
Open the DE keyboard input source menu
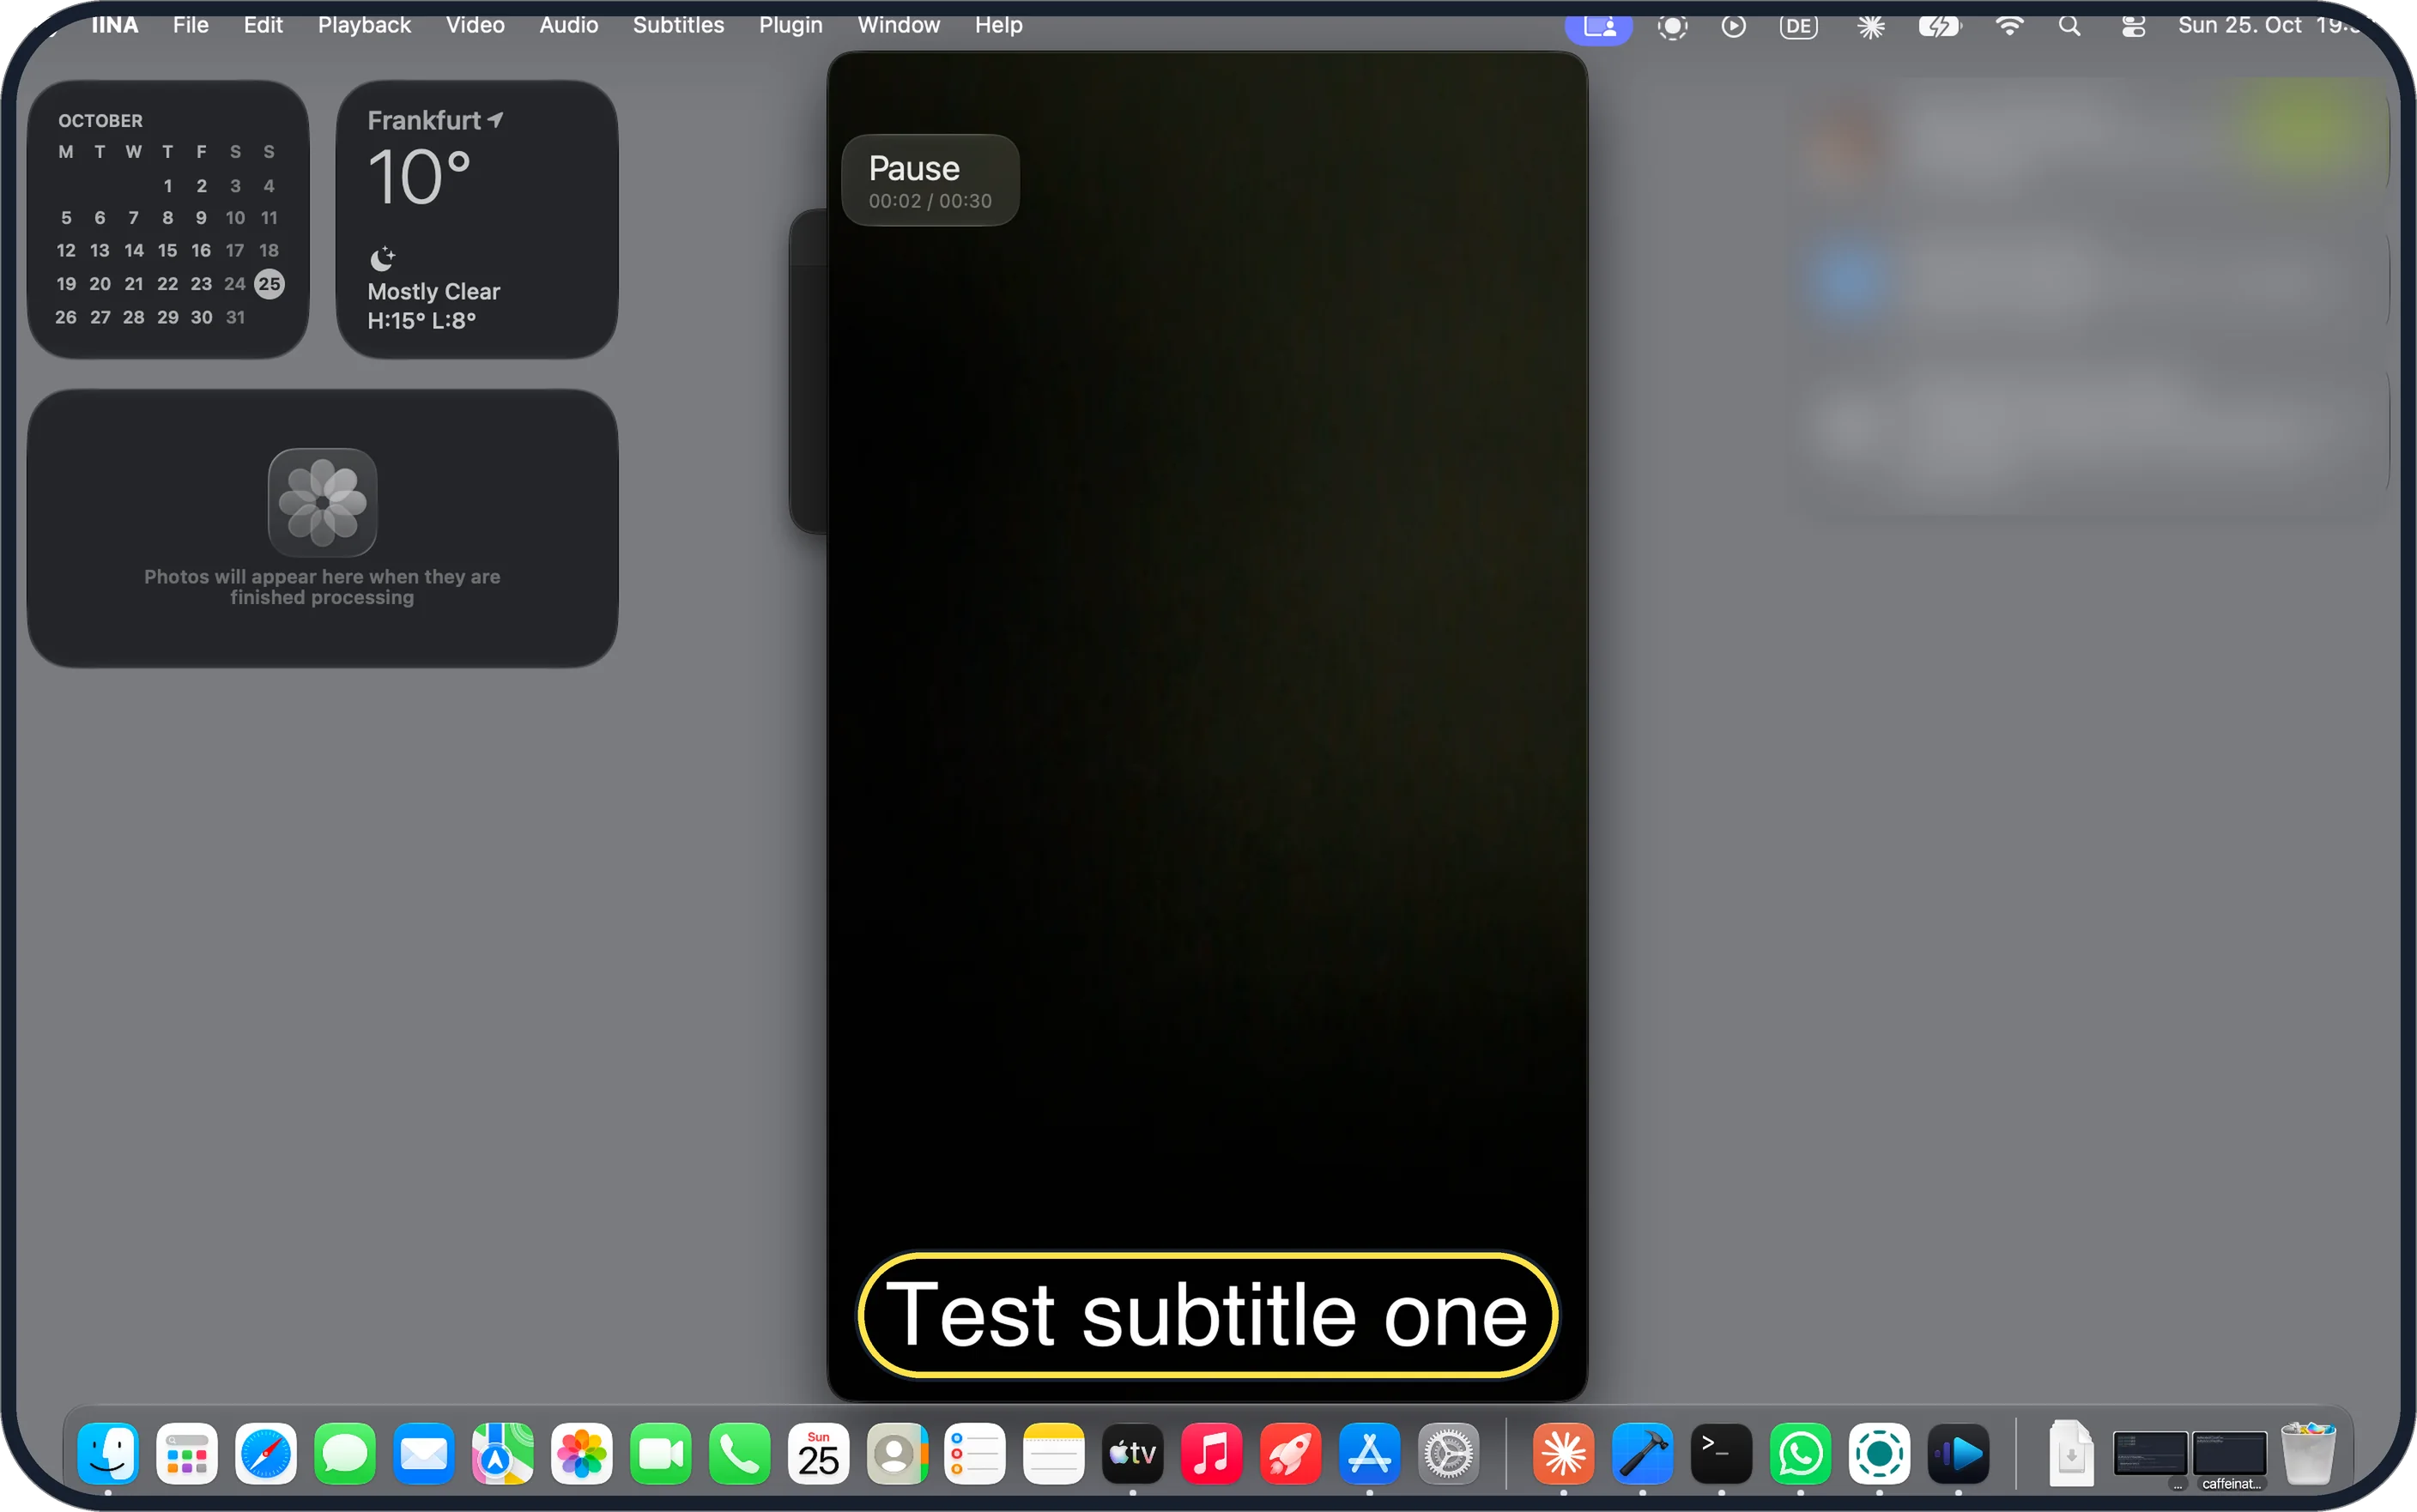(x=1798, y=27)
